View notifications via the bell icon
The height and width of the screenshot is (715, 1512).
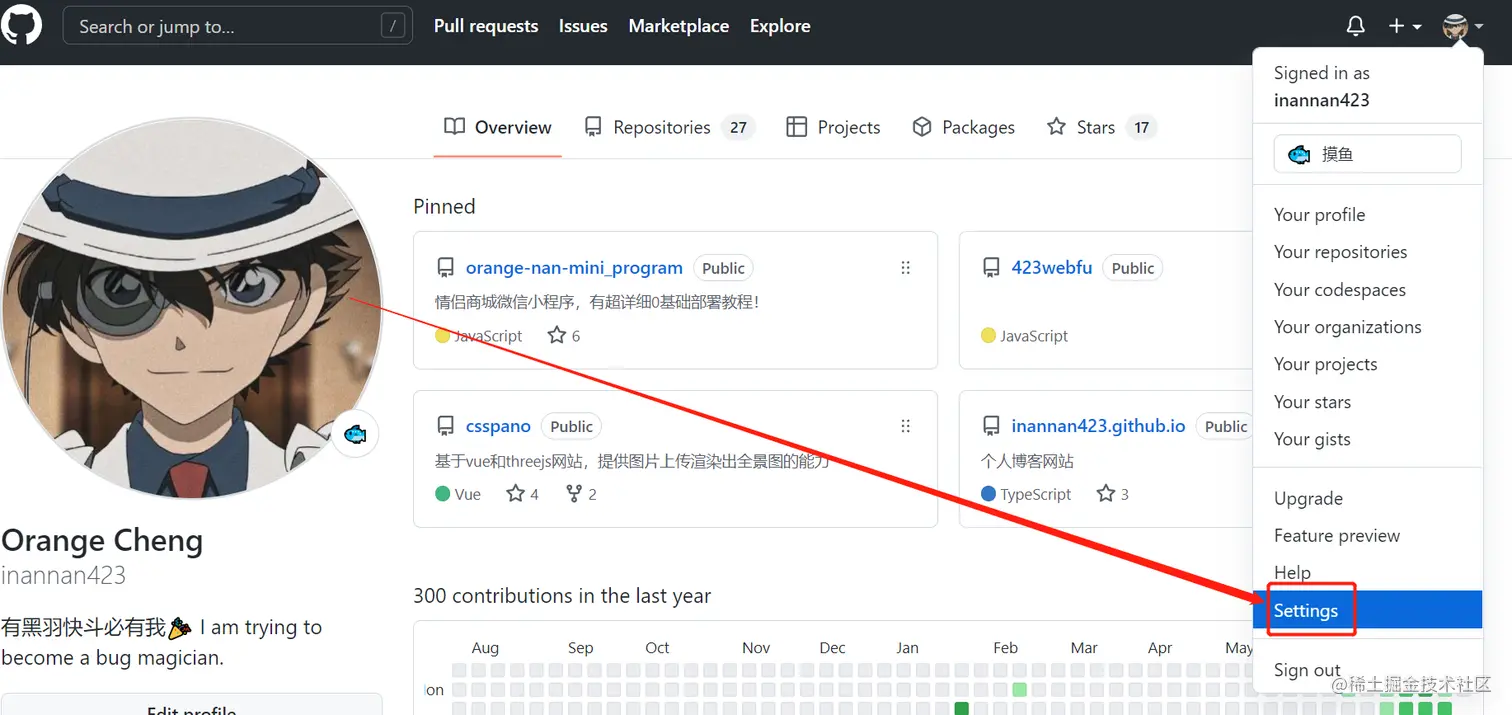coord(1356,27)
